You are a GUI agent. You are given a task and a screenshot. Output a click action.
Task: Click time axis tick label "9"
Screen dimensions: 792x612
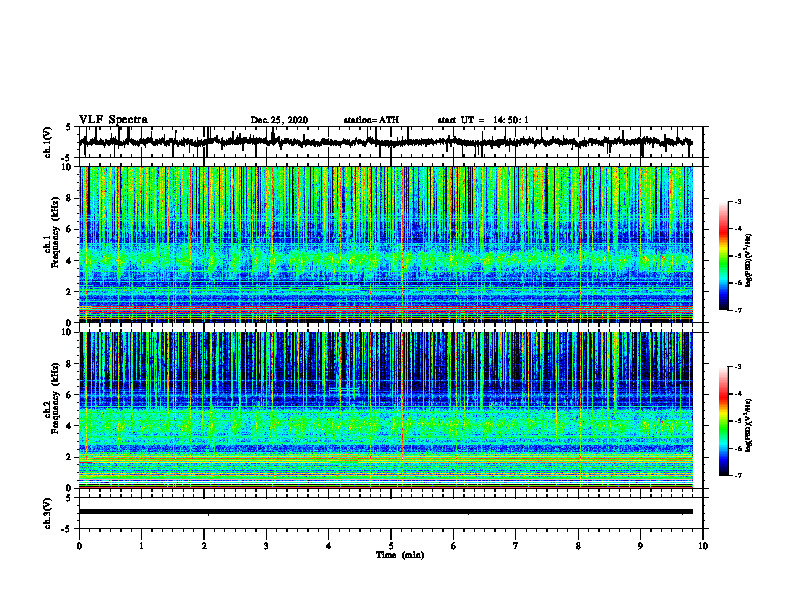[x=640, y=546]
